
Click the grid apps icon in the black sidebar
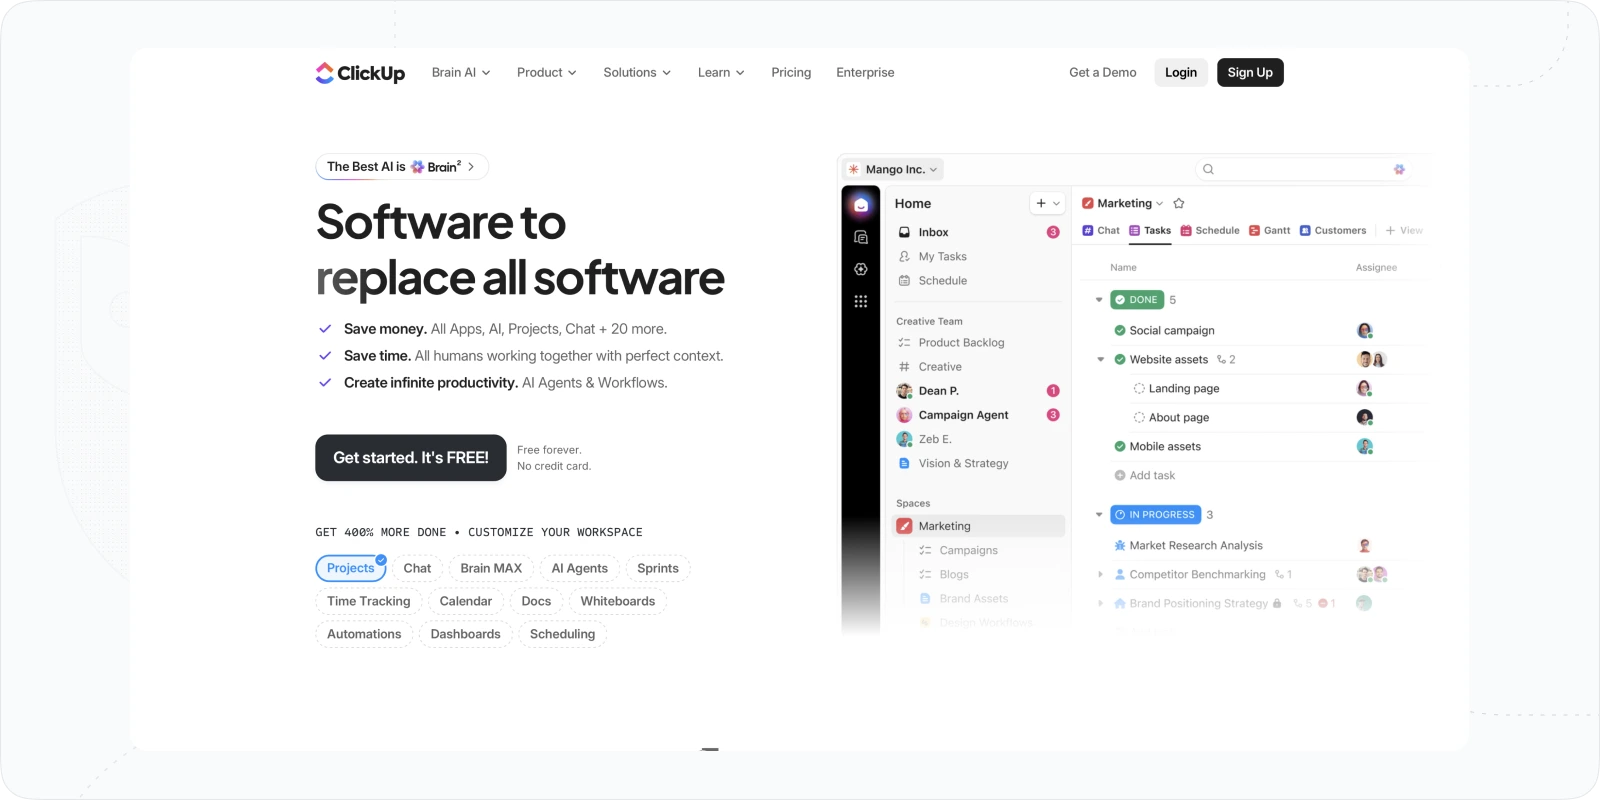pos(861,301)
